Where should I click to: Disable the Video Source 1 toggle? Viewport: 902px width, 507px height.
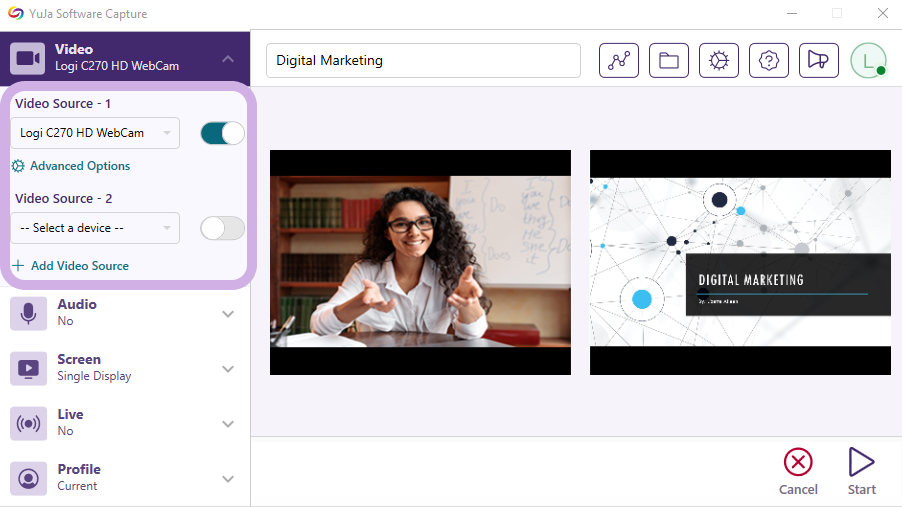coord(222,133)
